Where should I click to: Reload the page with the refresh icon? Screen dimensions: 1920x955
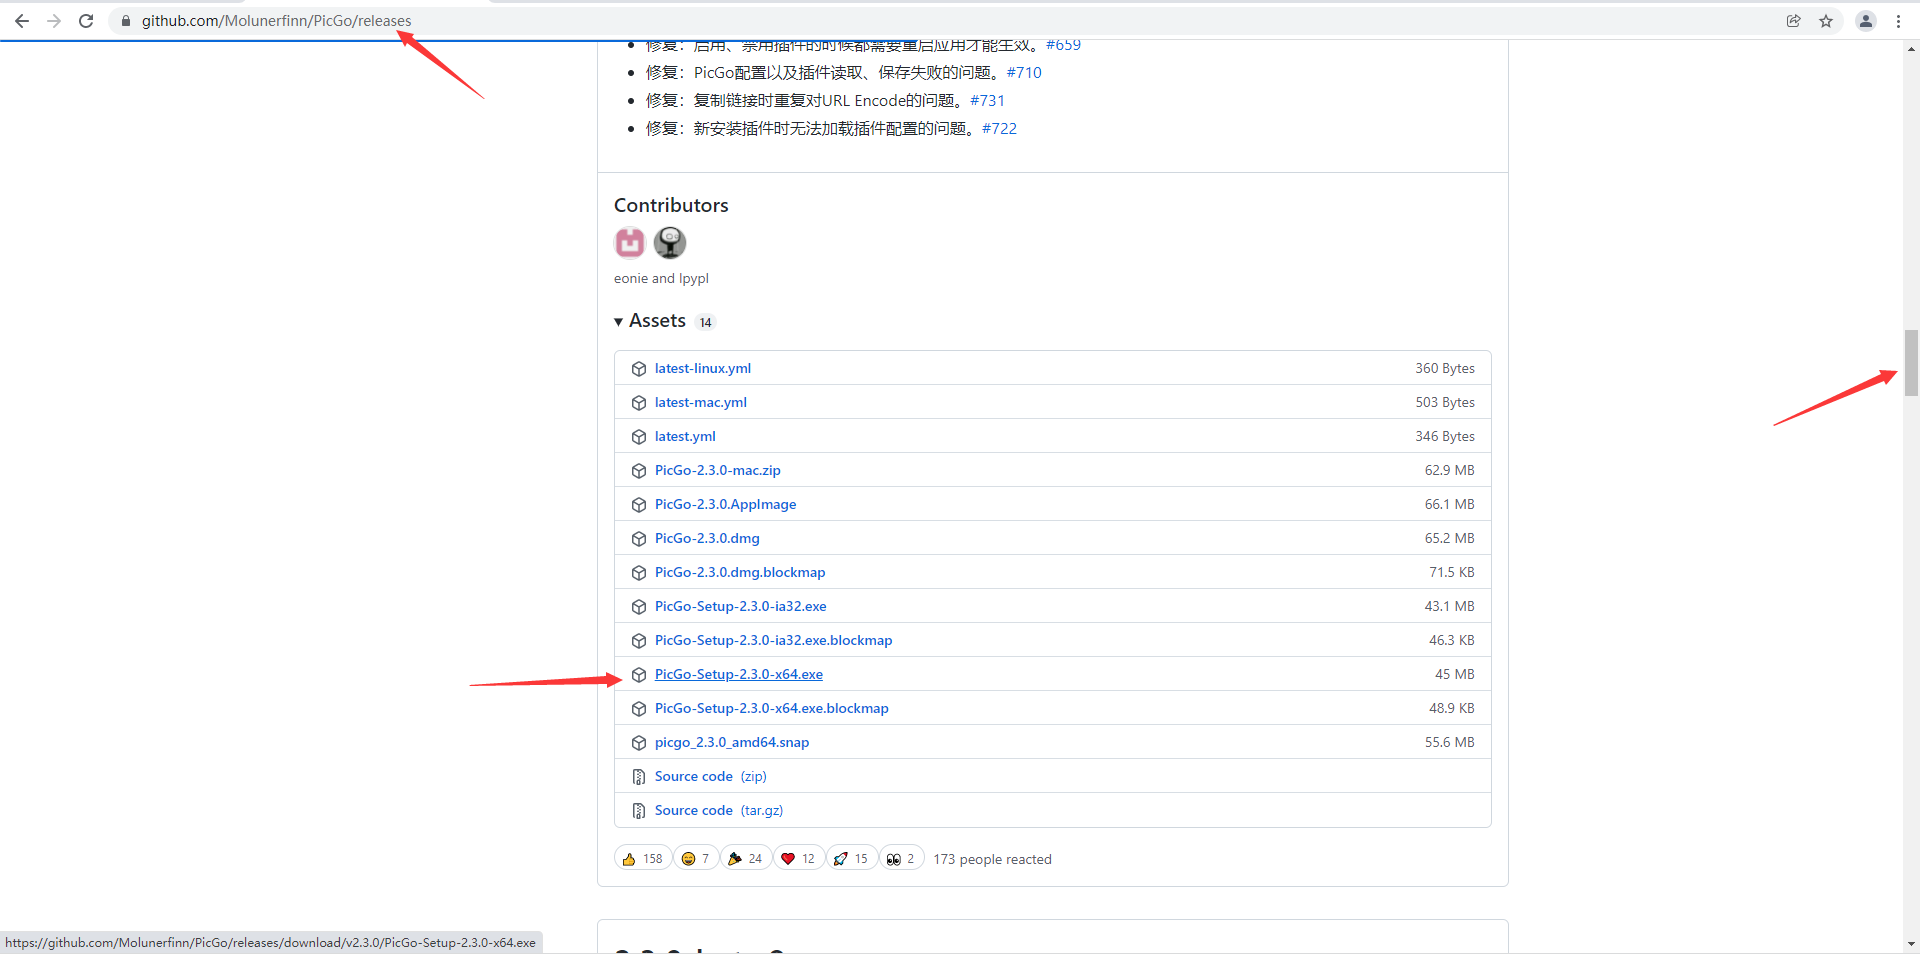86,21
